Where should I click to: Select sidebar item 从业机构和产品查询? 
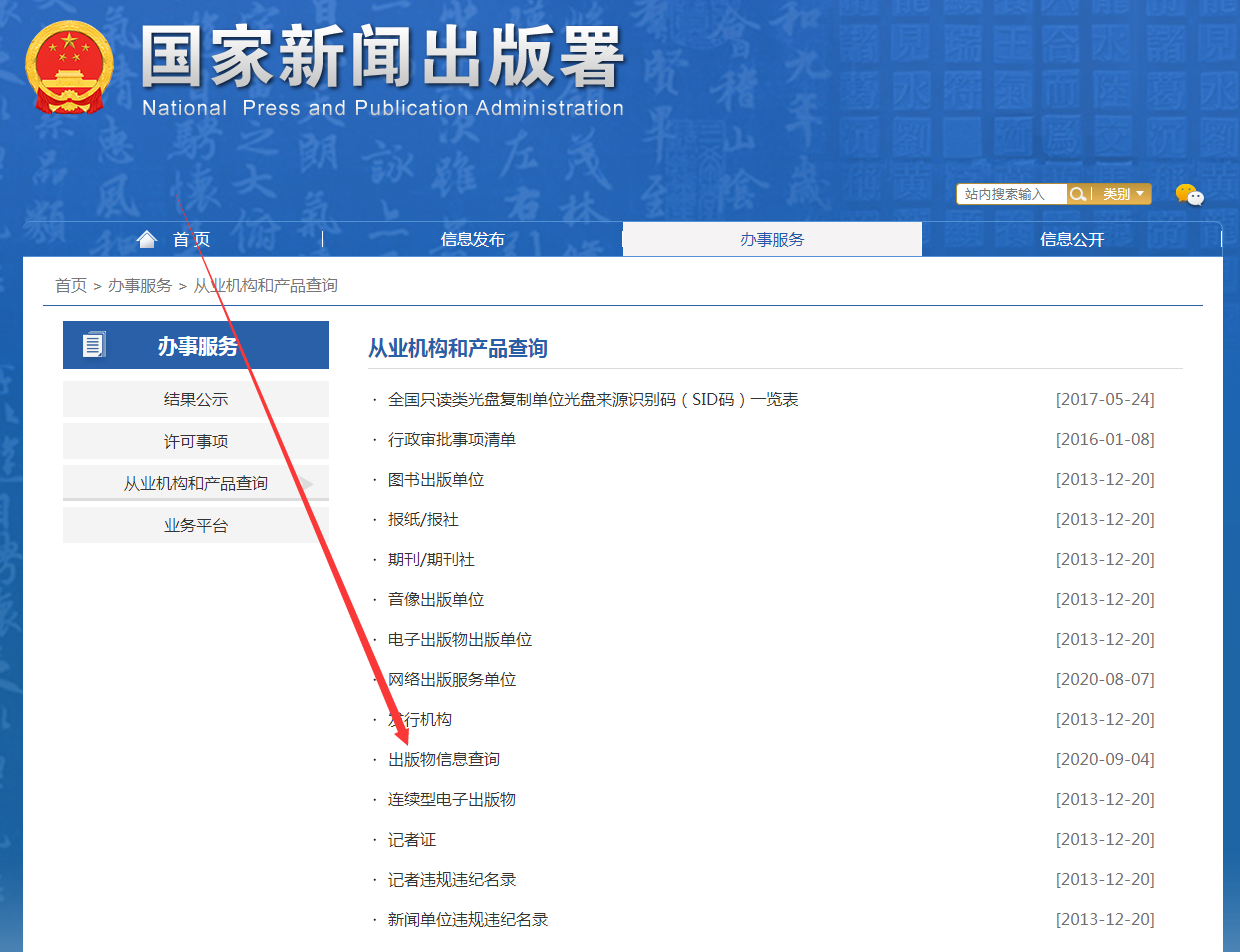pos(196,483)
